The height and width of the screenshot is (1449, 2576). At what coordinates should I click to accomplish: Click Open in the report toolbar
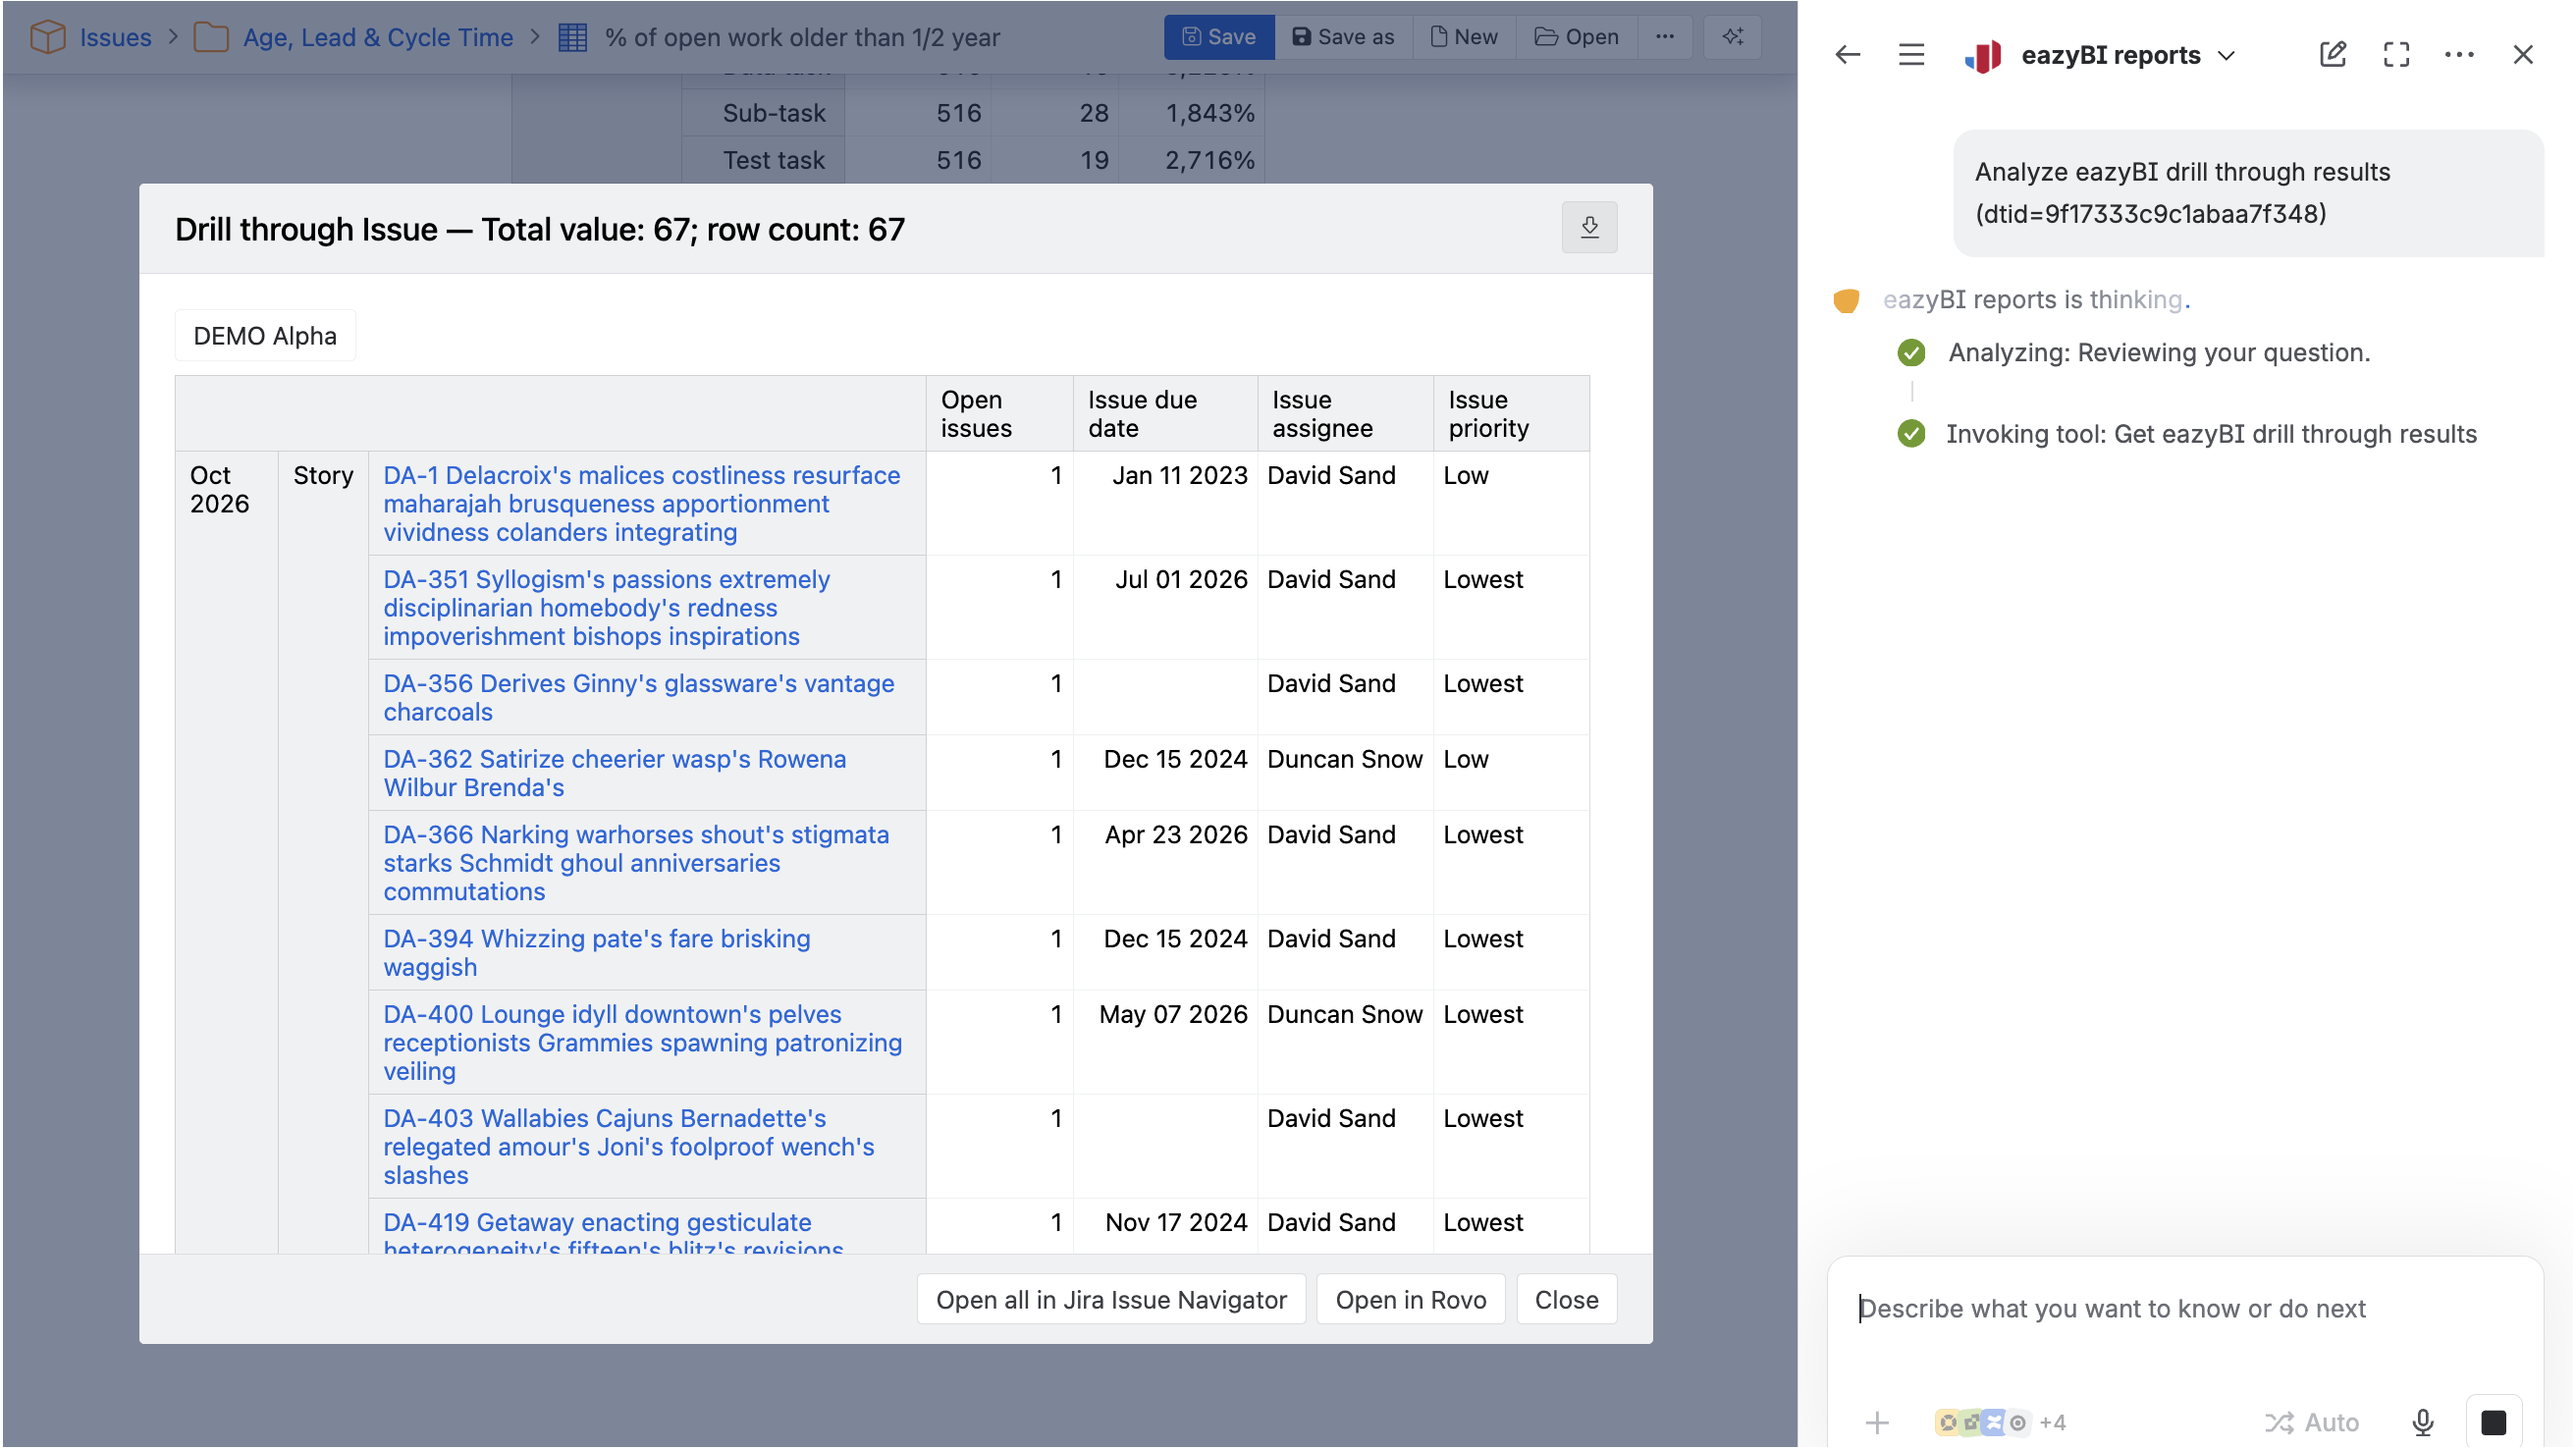tap(1575, 37)
